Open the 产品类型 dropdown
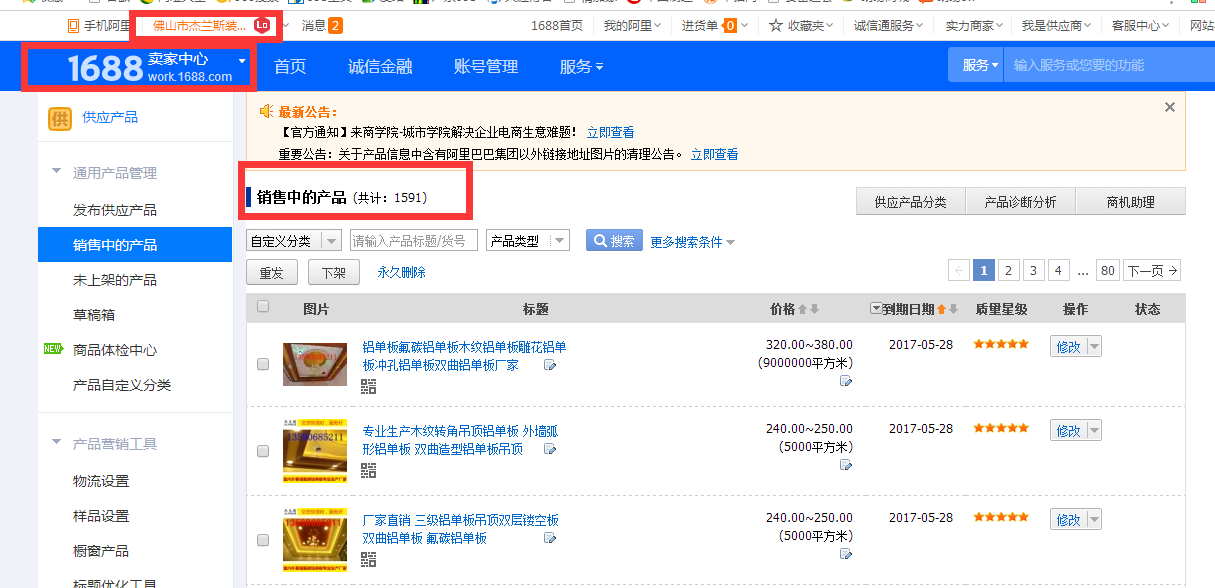1215x588 pixels. click(x=557, y=241)
